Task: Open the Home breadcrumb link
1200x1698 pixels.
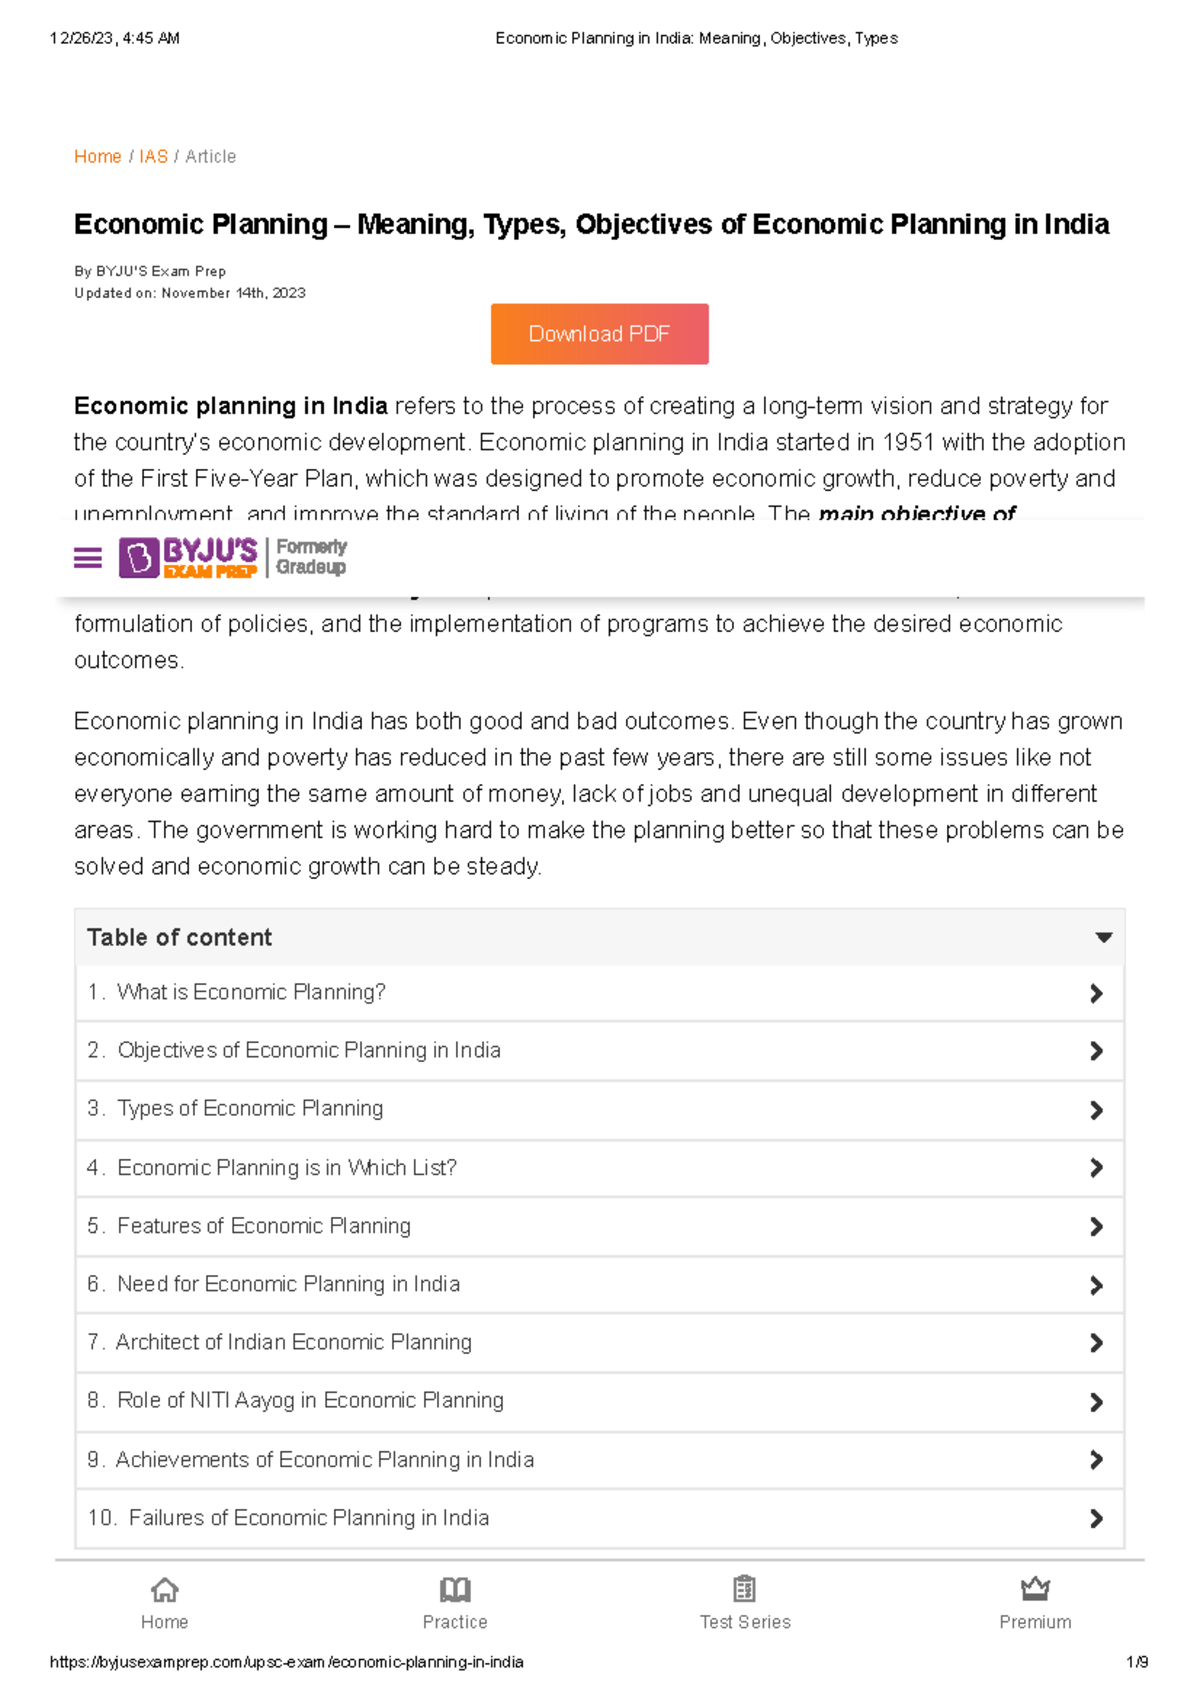Action: (x=97, y=156)
